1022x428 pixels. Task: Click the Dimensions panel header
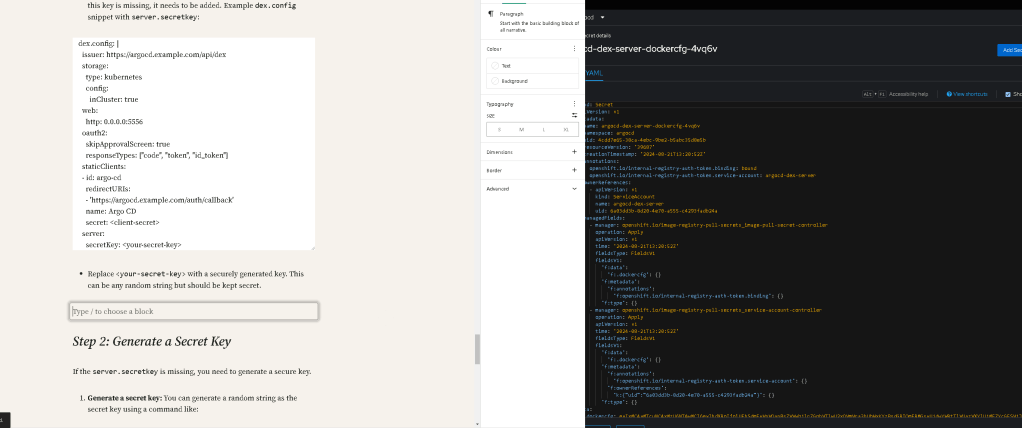[x=533, y=152]
